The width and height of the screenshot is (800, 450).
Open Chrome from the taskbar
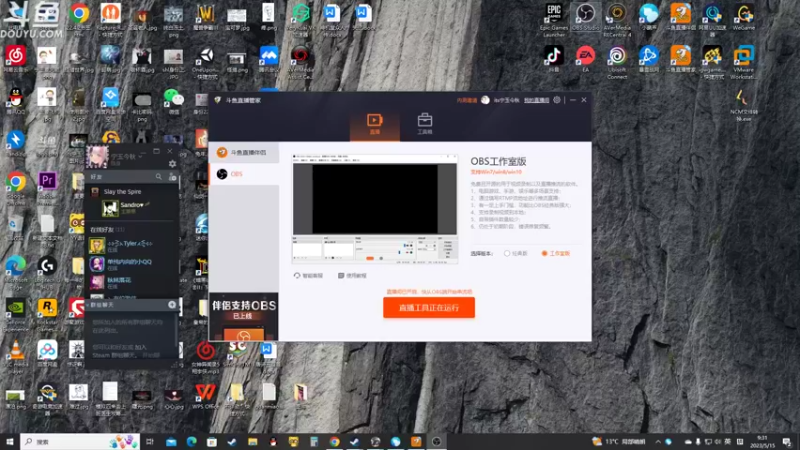click(334, 441)
